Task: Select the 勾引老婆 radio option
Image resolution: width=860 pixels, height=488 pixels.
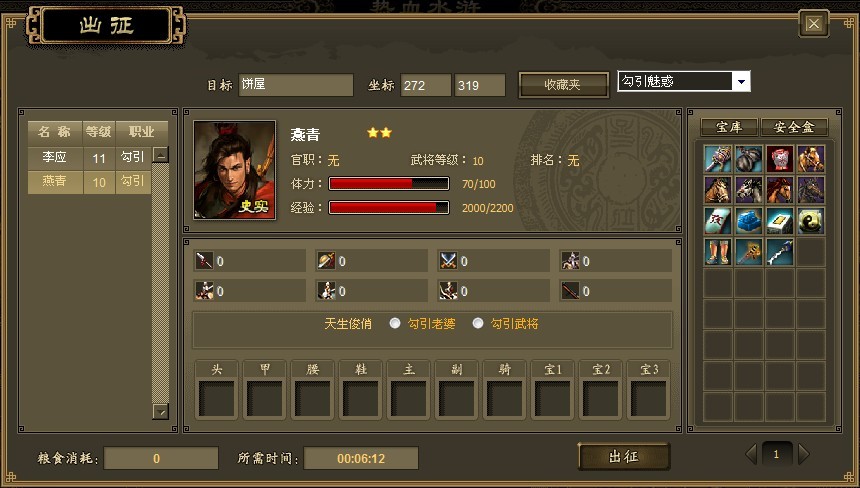Action: pyautogui.click(x=395, y=324)
